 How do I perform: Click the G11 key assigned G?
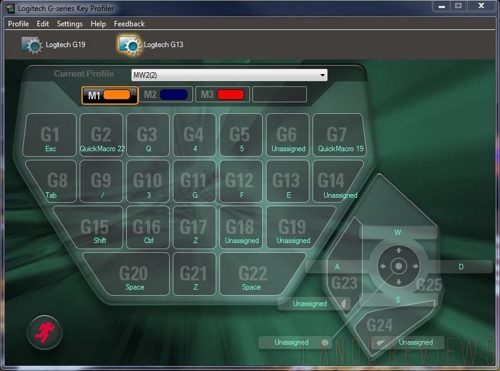194,182
